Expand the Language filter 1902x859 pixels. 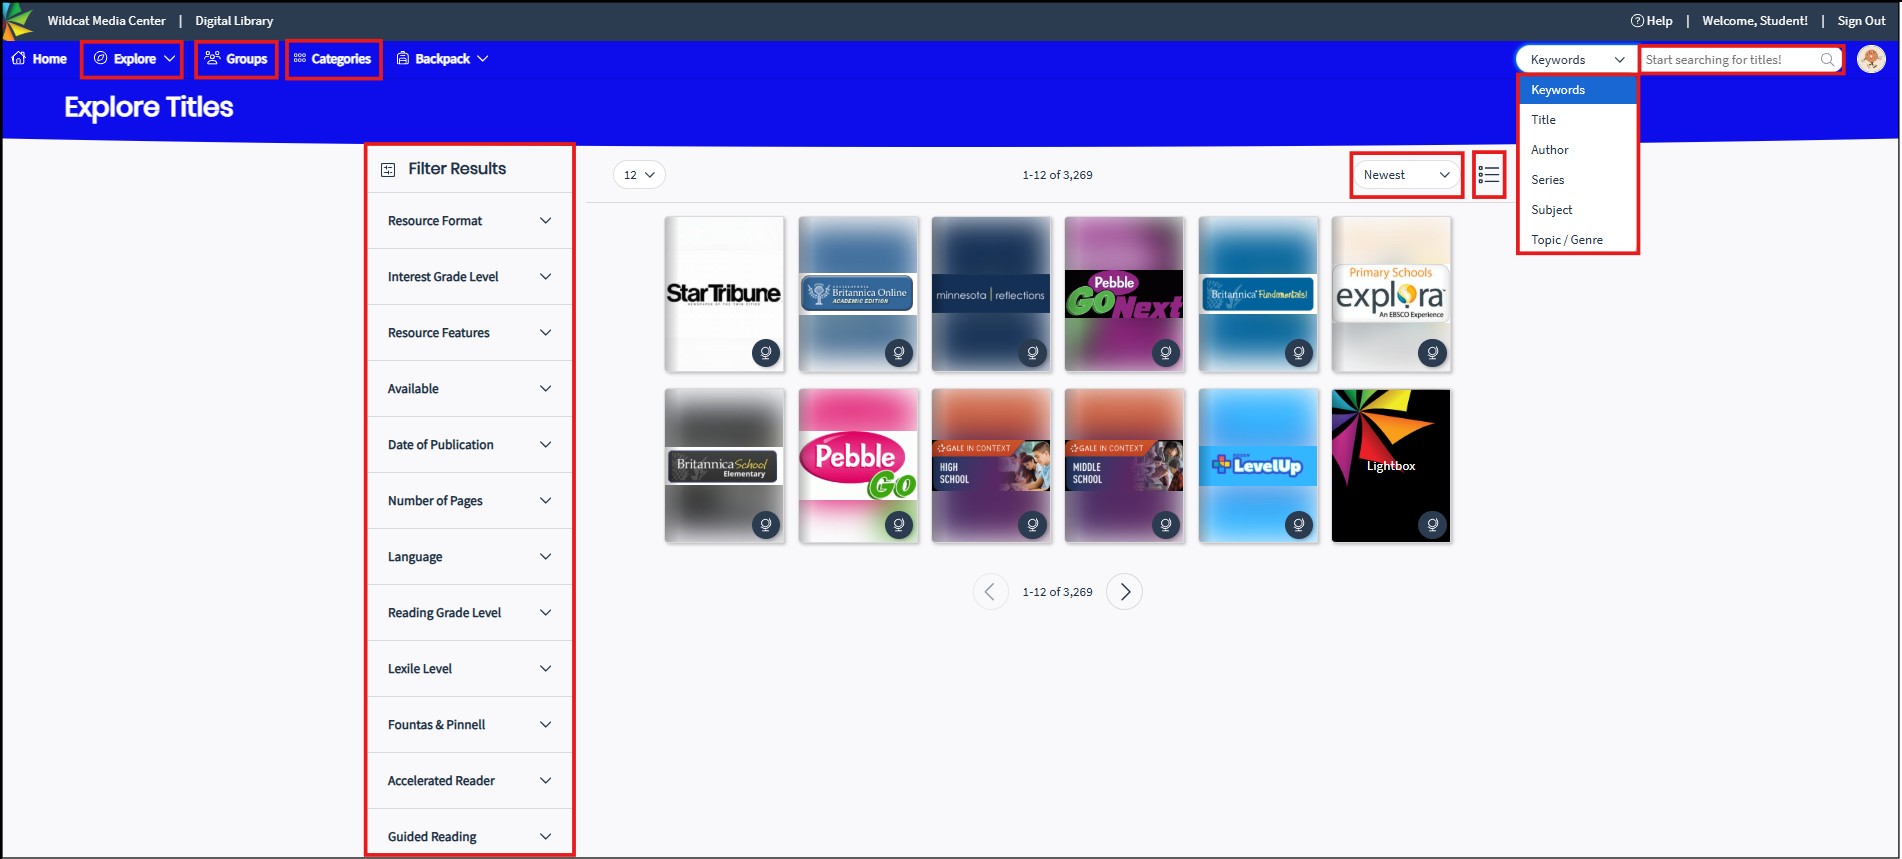pyautogui.click(x=469, y=556)
